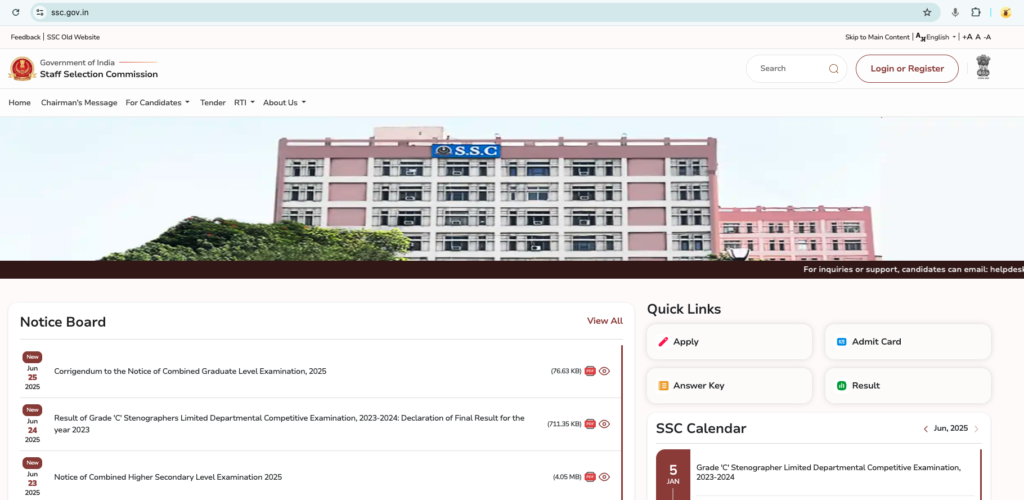The height and width of the screenshot is (500, 1024).
Task: Click the ssc.gov.in address bar
Action: [x=483, y=12]
